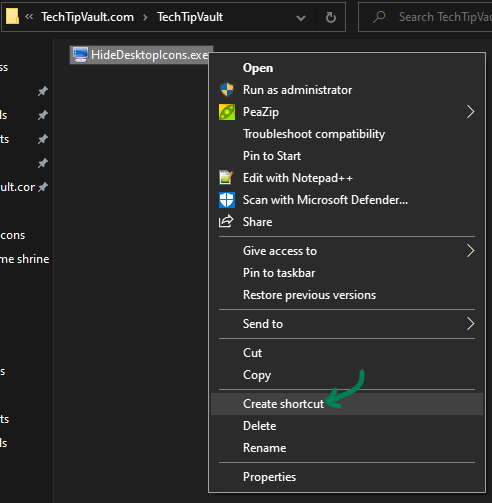Select the Share menu entry
Screen dimensions: 492x503
pyautogui.click(x=347, y=222)
